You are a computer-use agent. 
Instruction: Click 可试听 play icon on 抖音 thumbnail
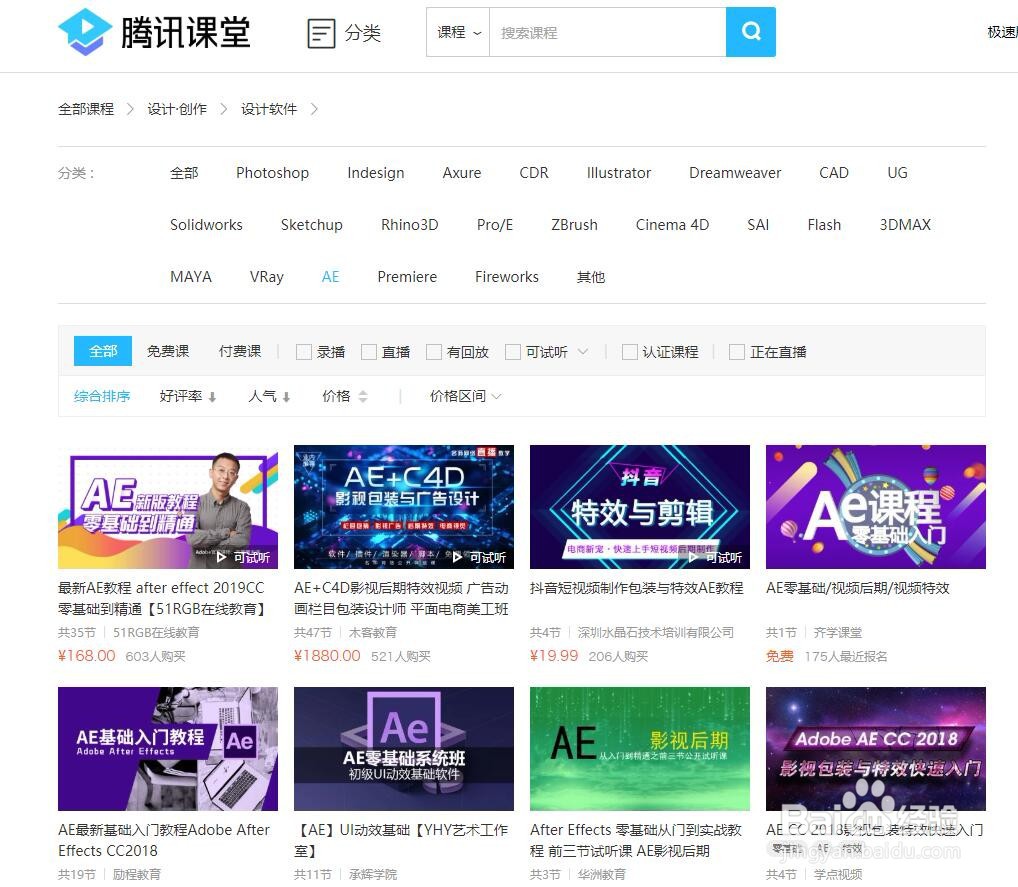(x=693, y=557)
